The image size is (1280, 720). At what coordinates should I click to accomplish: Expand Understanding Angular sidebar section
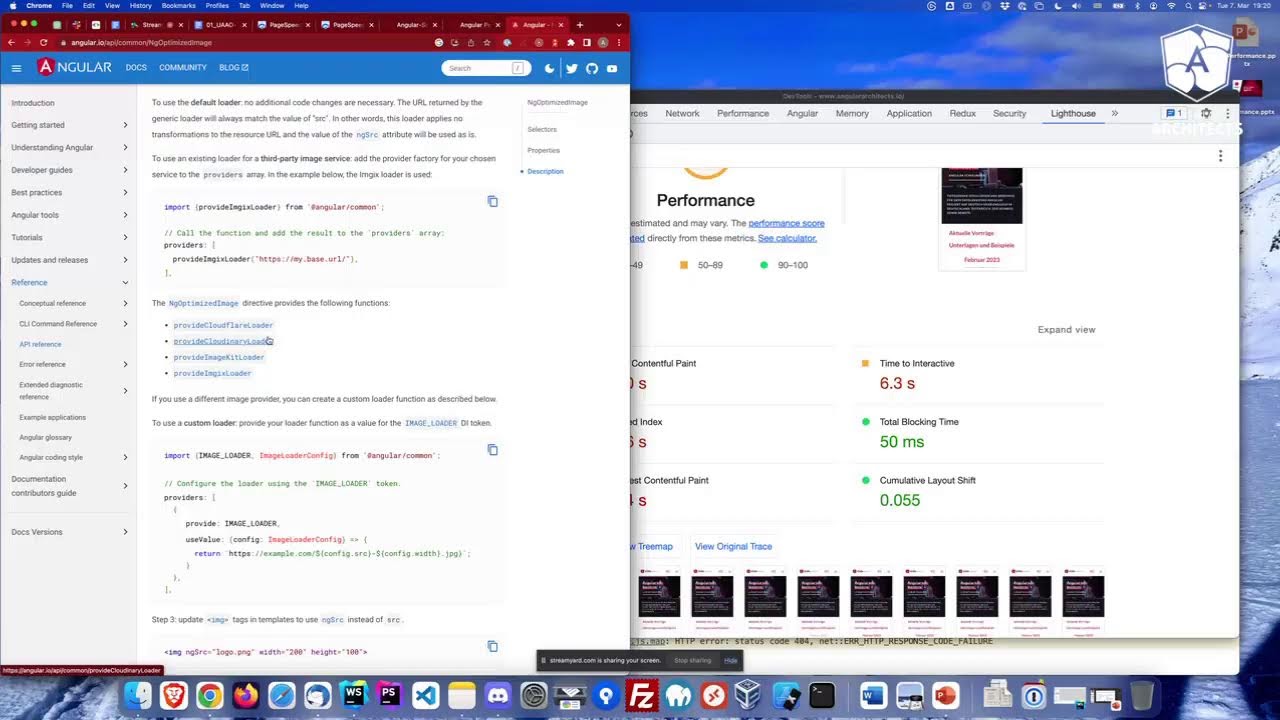pos(125,147)
